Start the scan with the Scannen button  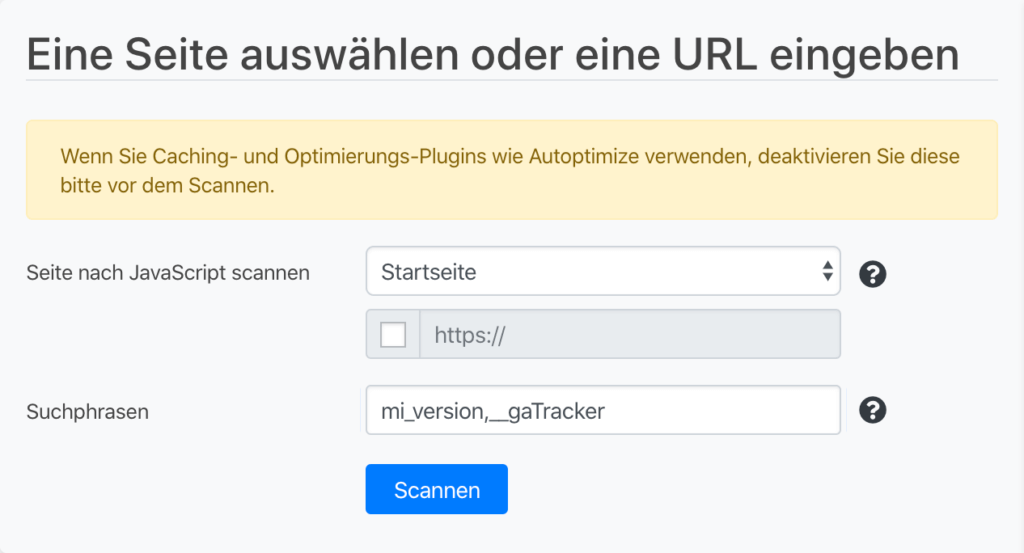[x=437, y=489]
